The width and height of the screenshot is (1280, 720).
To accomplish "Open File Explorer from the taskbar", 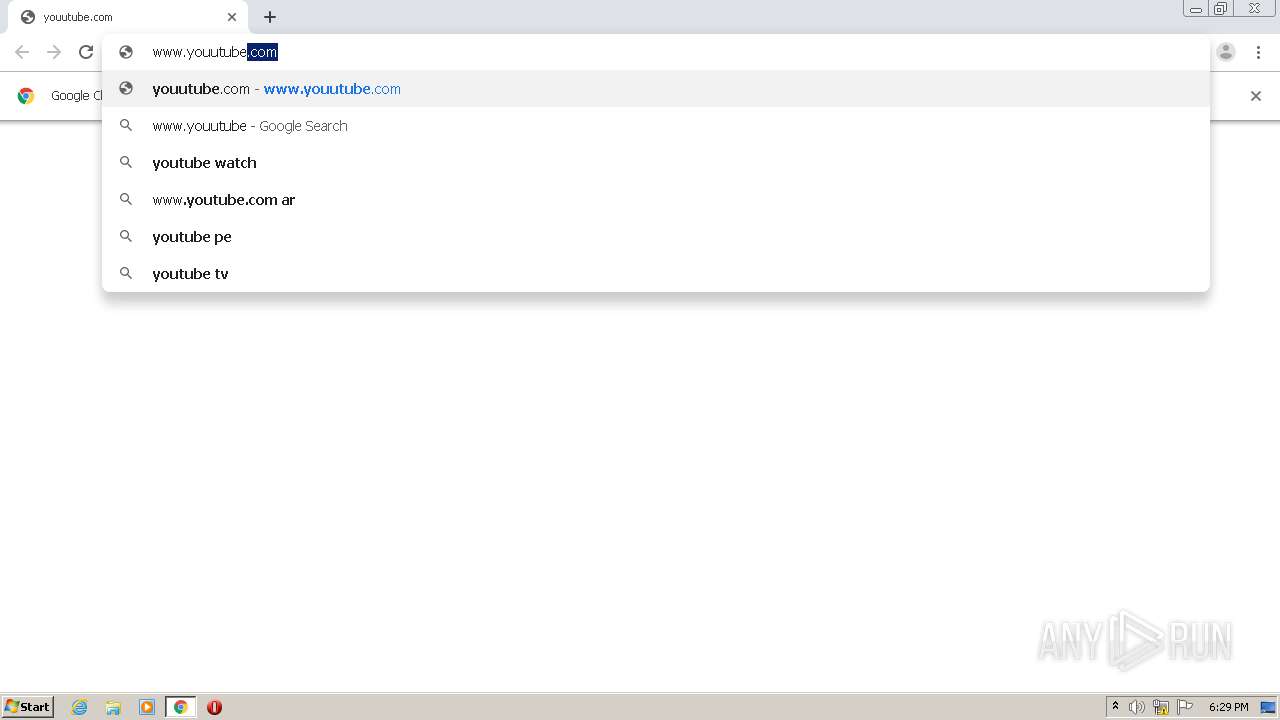I will click(x=113, y=707).
